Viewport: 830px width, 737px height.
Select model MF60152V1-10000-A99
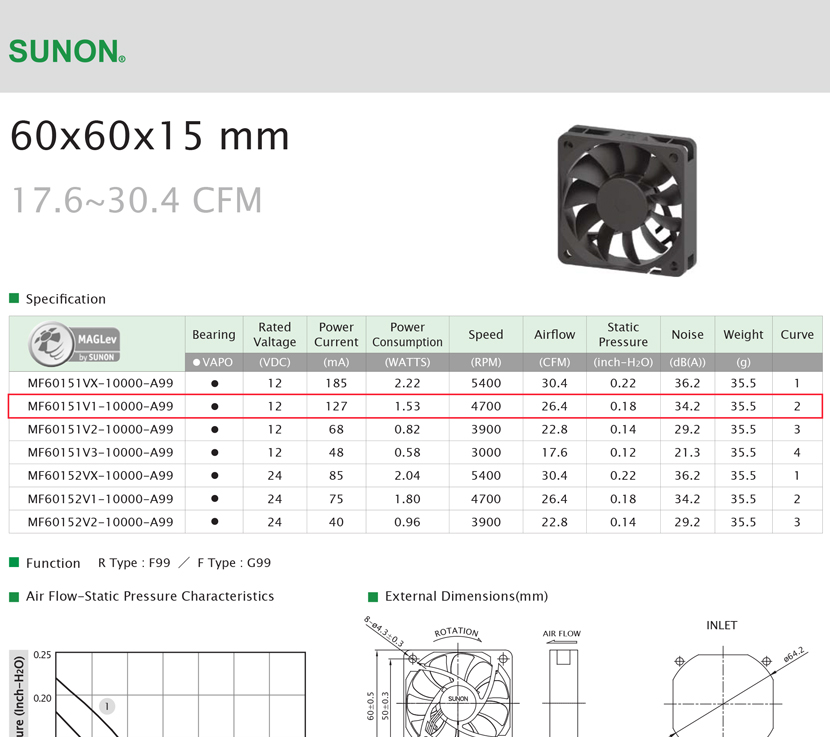(101, 499)
